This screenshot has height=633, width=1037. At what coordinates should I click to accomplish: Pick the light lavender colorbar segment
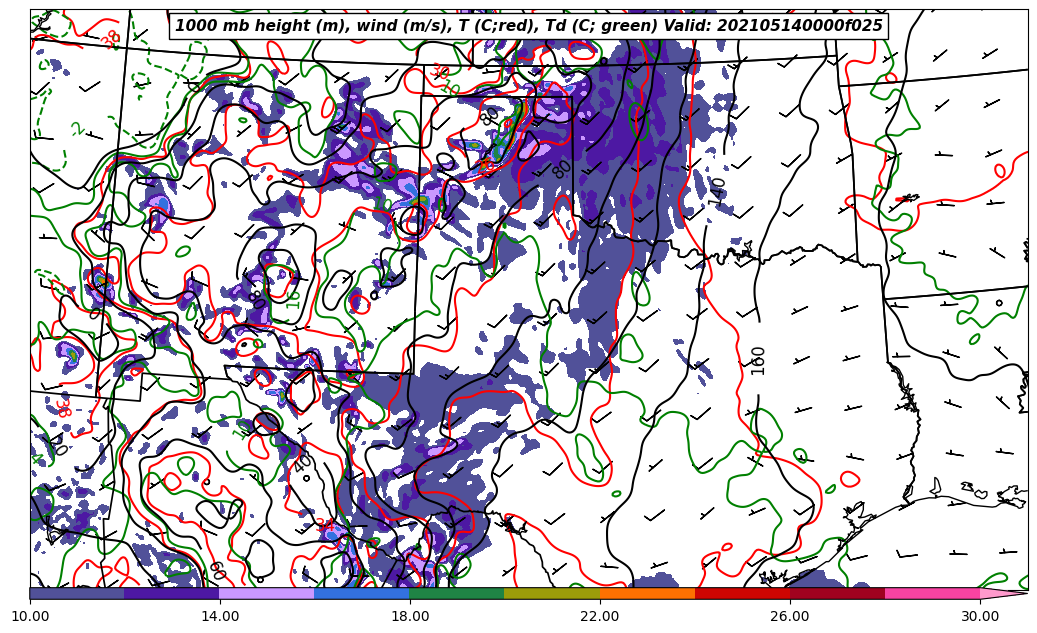266,593
